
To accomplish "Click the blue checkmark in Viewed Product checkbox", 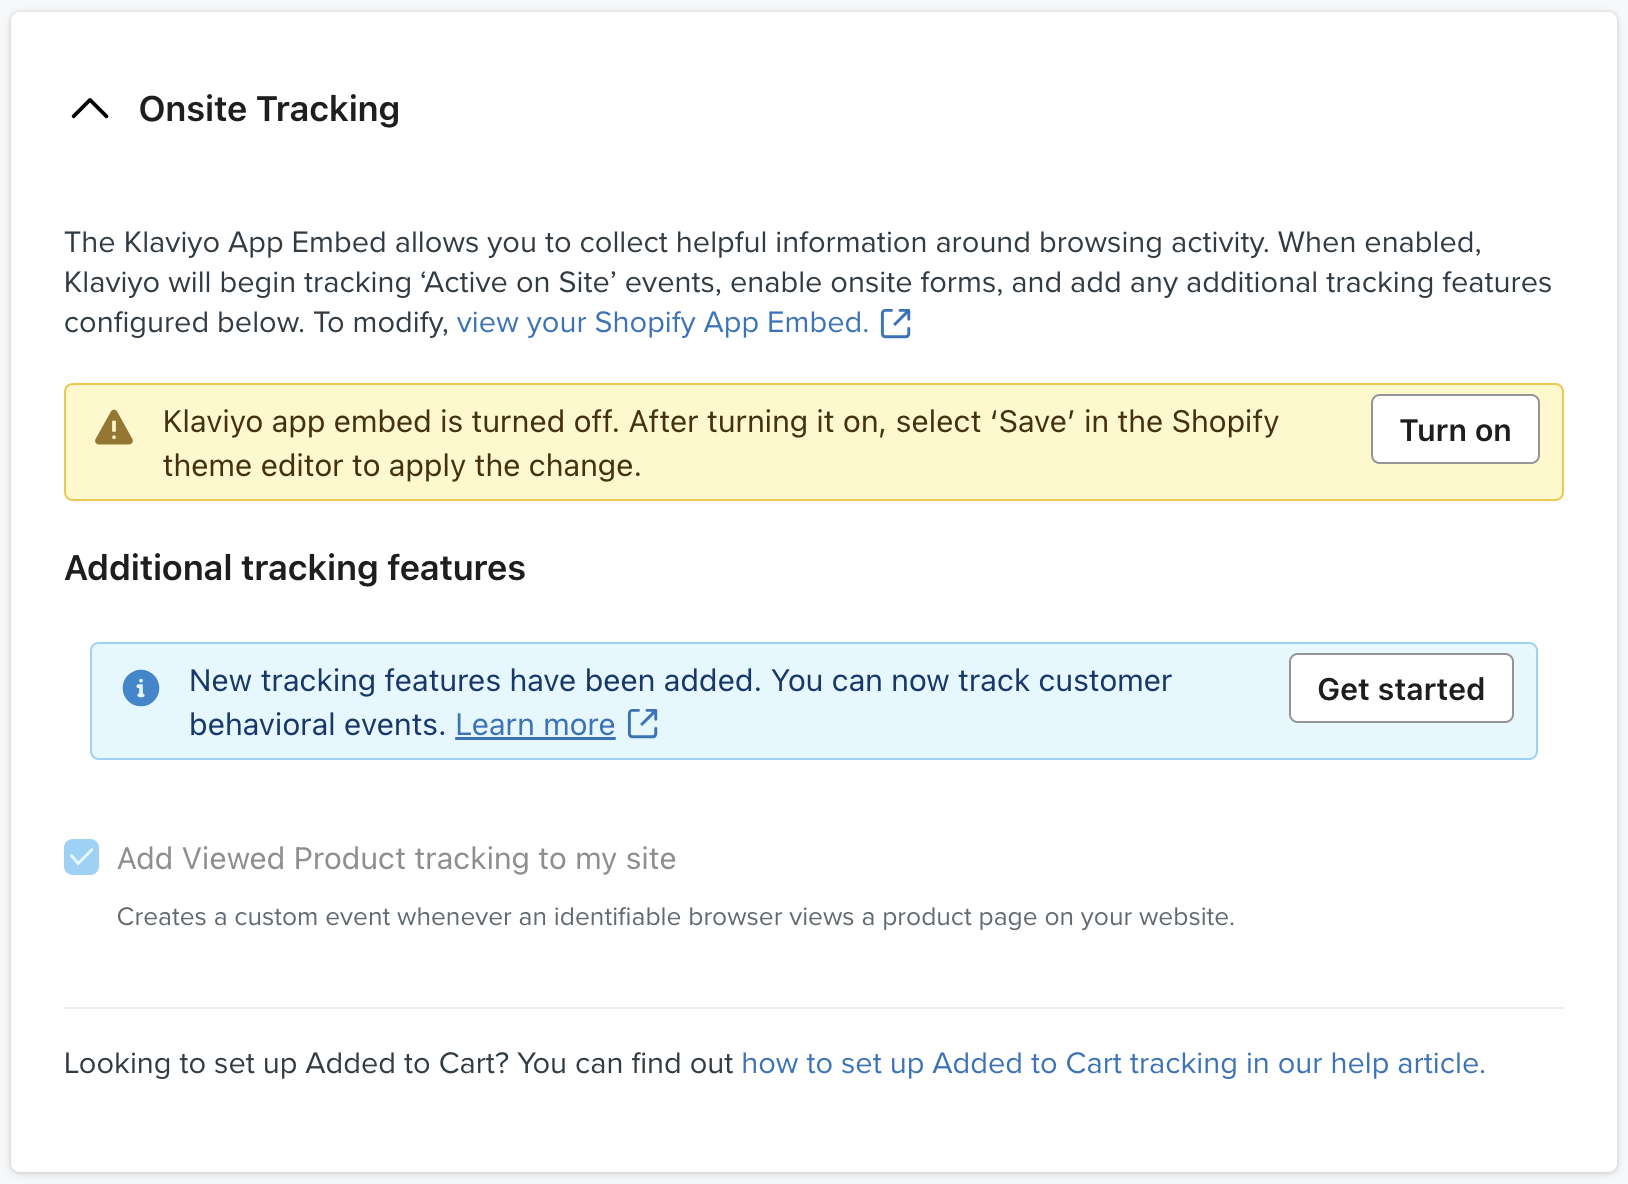I will point(81,858).
